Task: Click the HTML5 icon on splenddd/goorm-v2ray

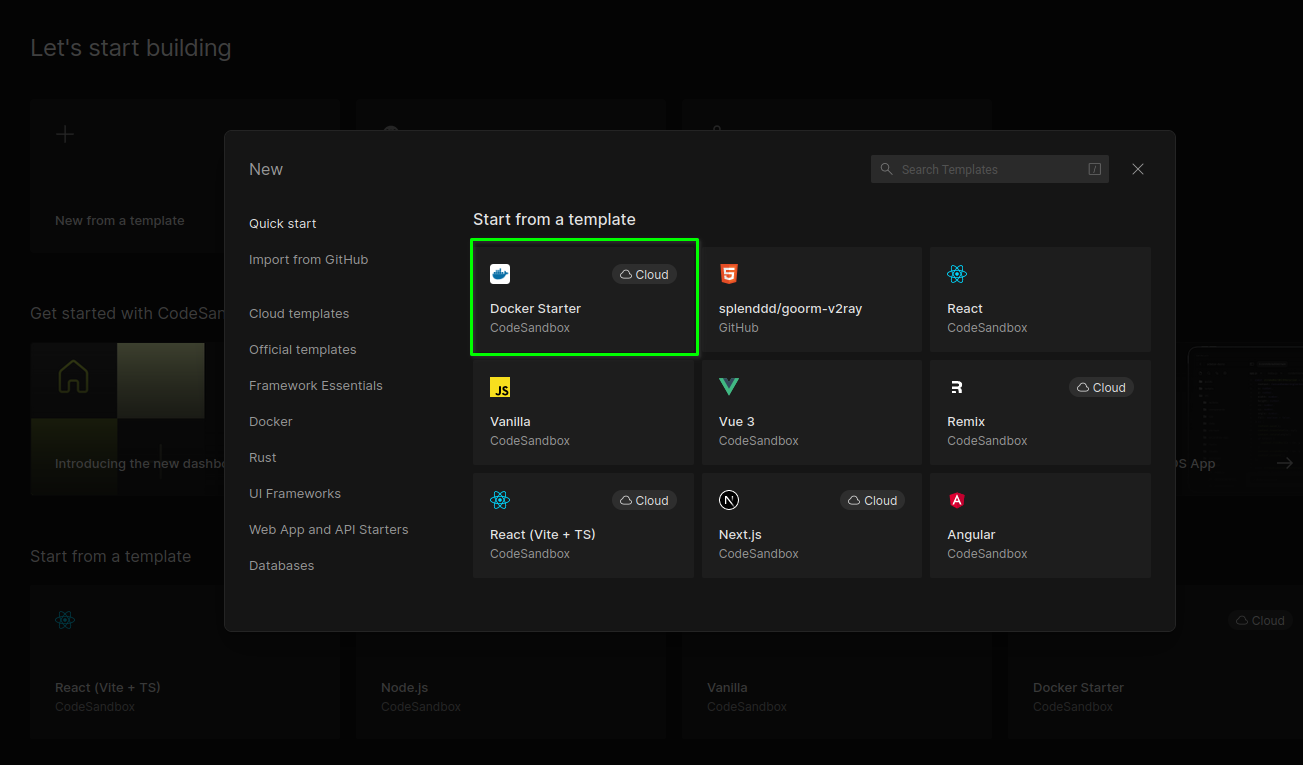Action: [x=729, y=274]
